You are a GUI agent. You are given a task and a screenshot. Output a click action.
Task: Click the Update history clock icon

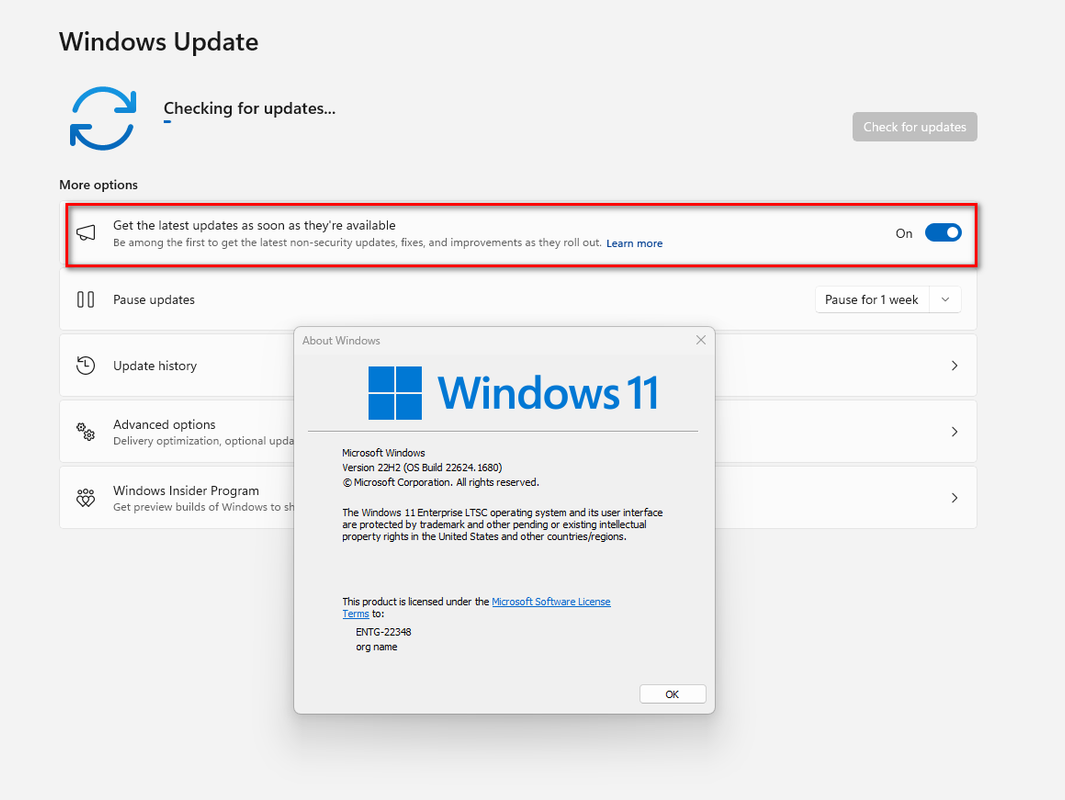click(86, 365)
